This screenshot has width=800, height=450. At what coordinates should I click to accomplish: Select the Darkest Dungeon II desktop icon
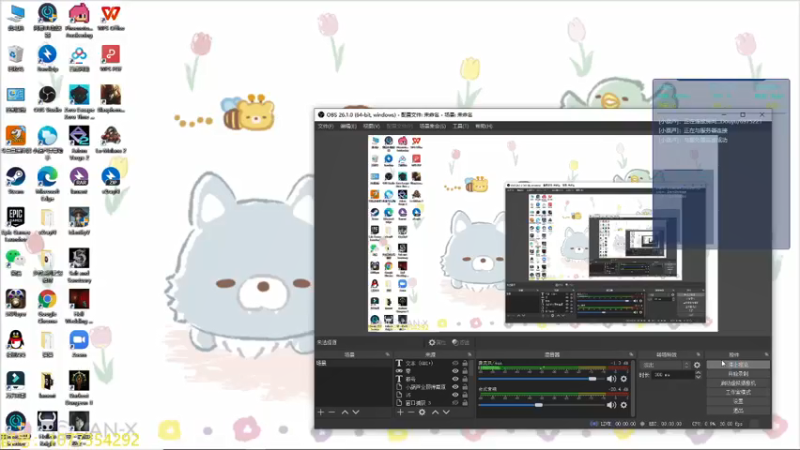(79, 388)
